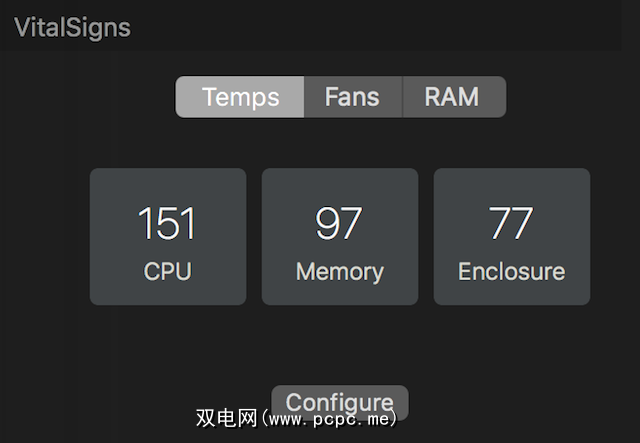Click the 97 Memory temperature reading
Image resolution: width=640 pixels, height=443 pixels.
[339, 224]
